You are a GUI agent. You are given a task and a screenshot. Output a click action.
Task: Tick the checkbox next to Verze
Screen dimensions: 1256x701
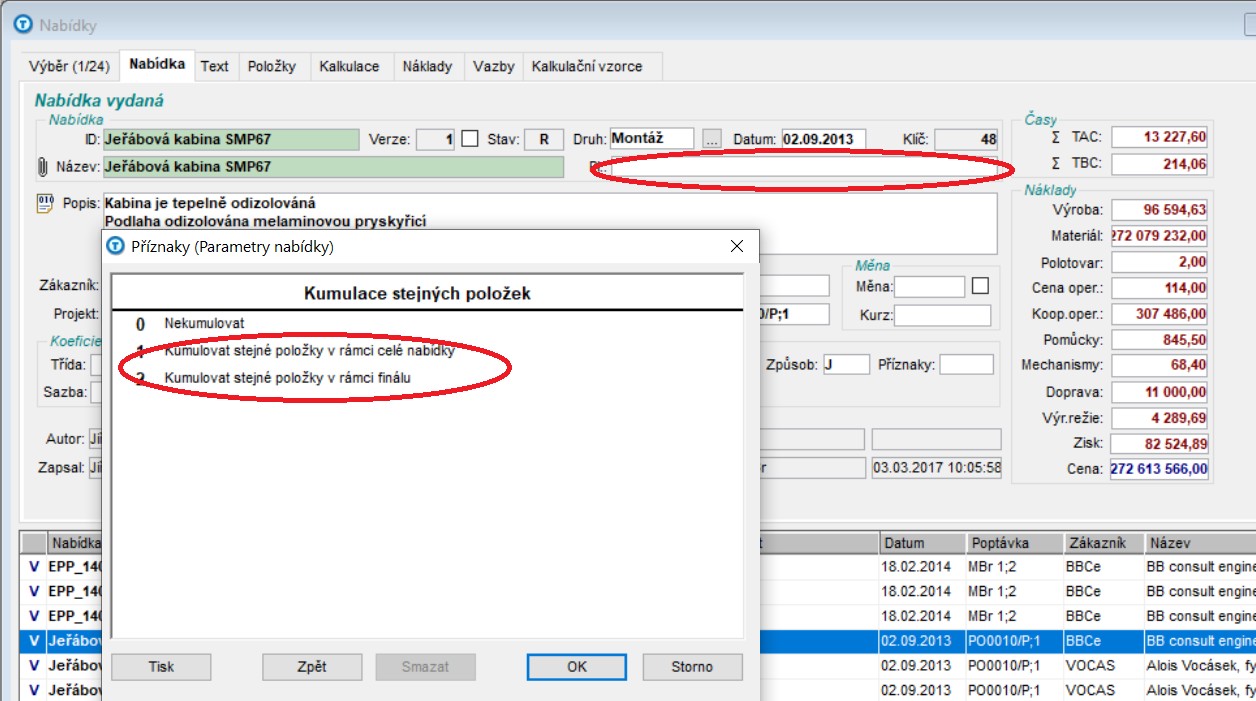469,139
